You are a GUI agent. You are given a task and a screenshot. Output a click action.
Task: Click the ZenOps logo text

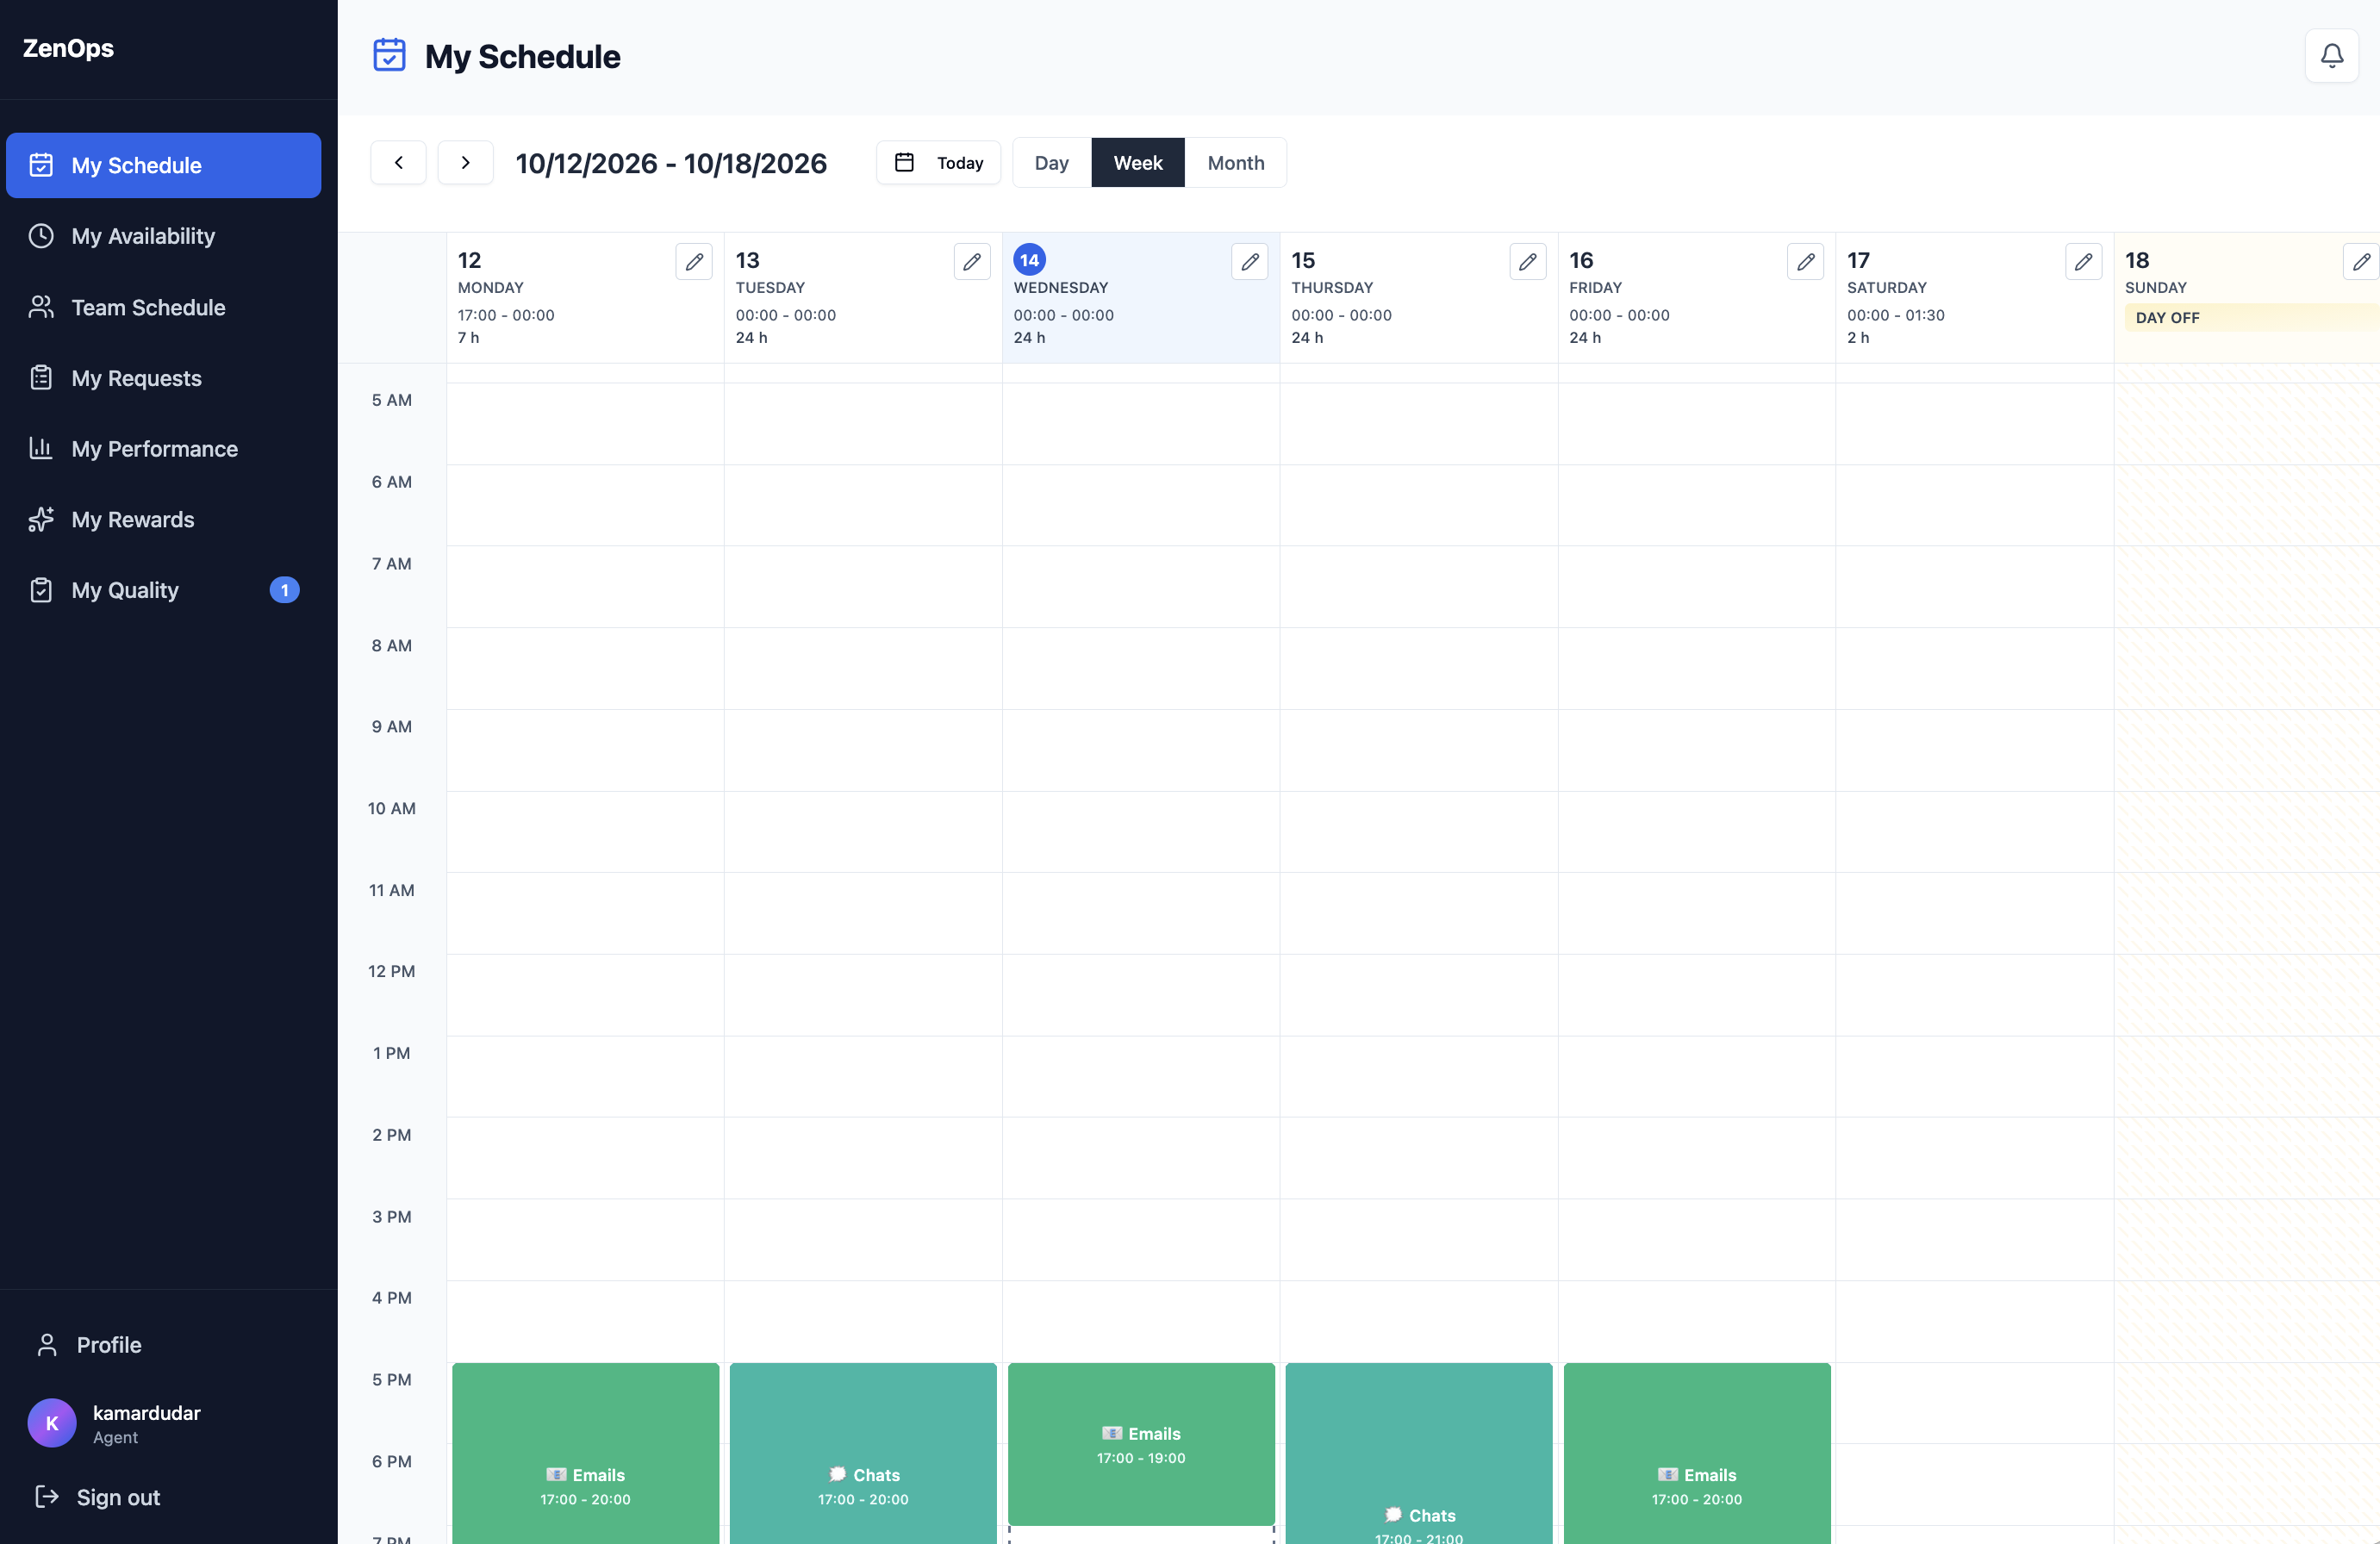click(68, 48)
